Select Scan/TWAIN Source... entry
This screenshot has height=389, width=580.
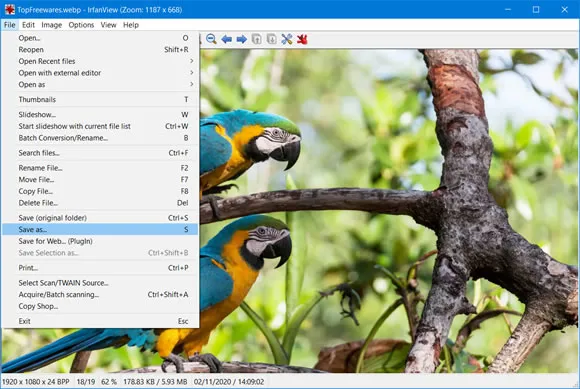(x=100, y=283)
